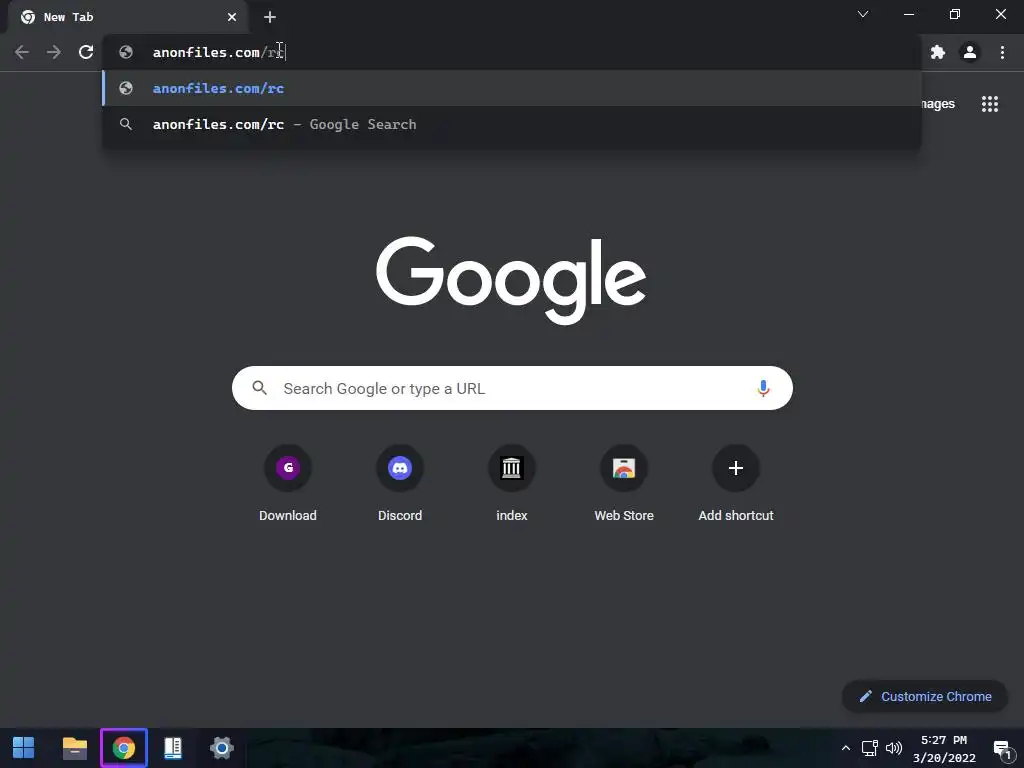Select the anonfiles.com/rc URL suggestion

[x=512, y=88]
